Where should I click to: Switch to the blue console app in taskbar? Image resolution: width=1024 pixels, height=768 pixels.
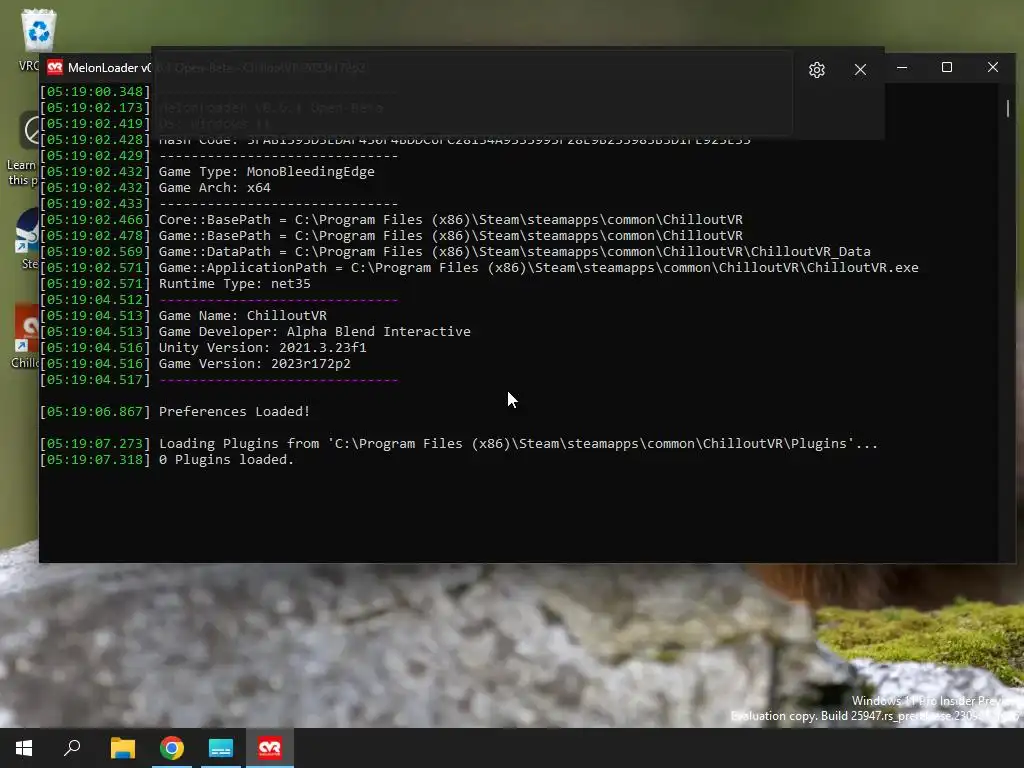[221, 748]
